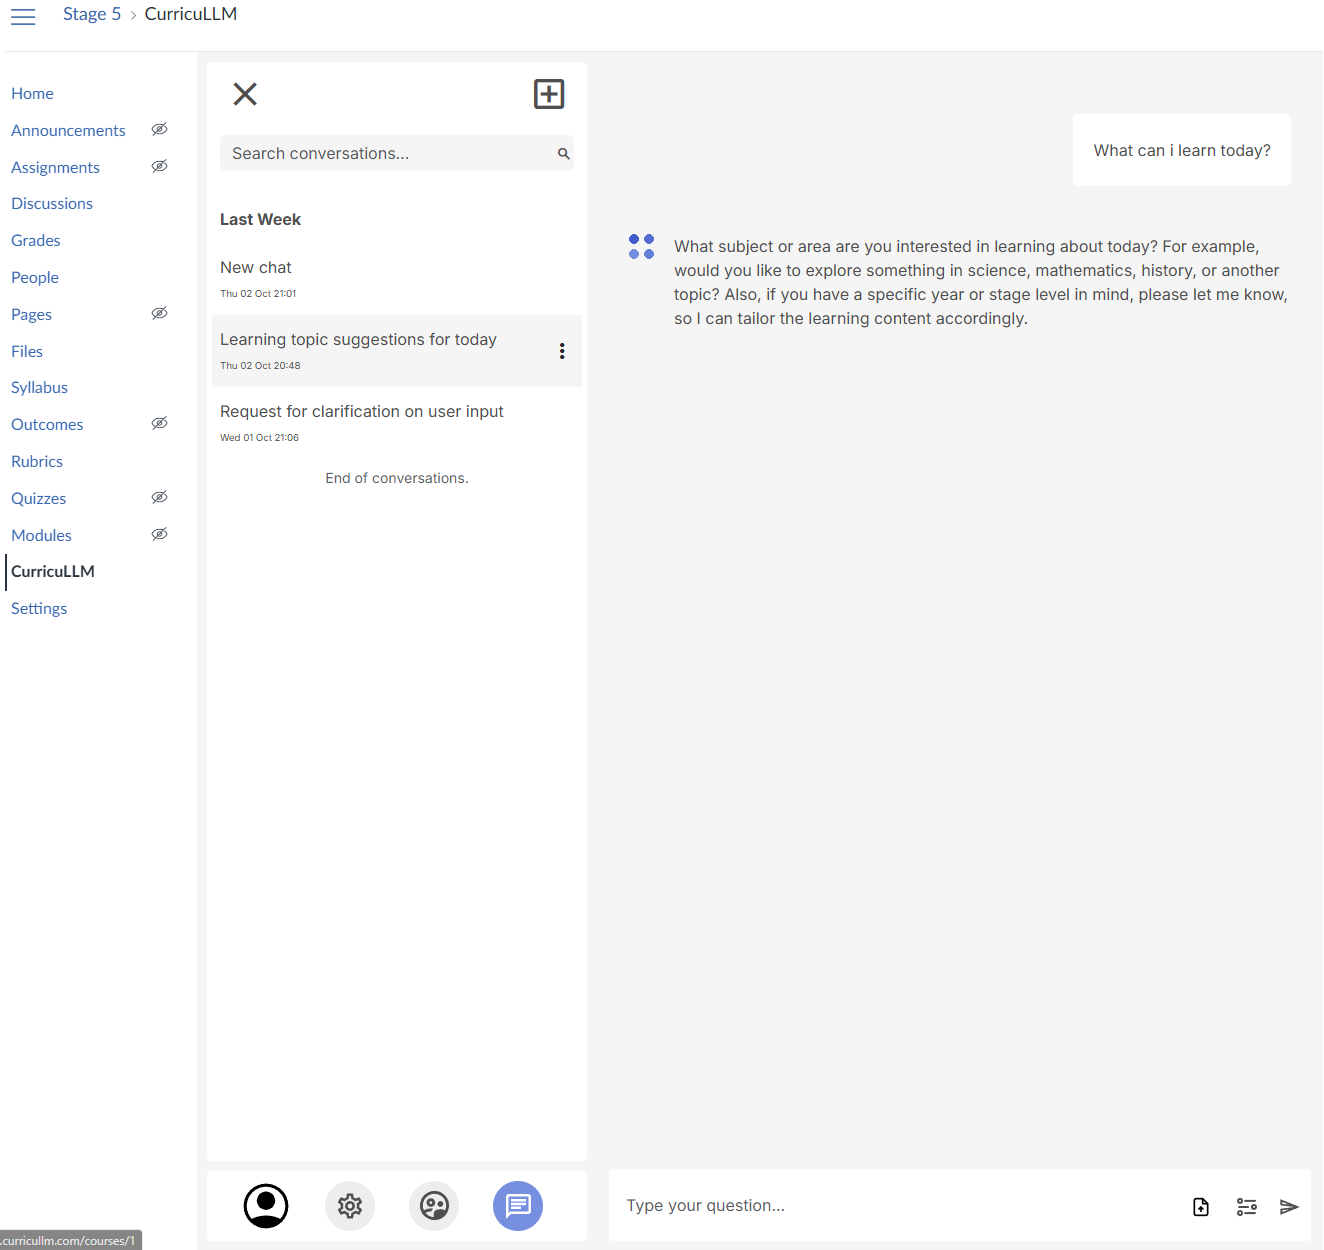Toggle the eye icon next to Pages
This screenshot has height=1250, width=1324.
(x=159, y=313)
